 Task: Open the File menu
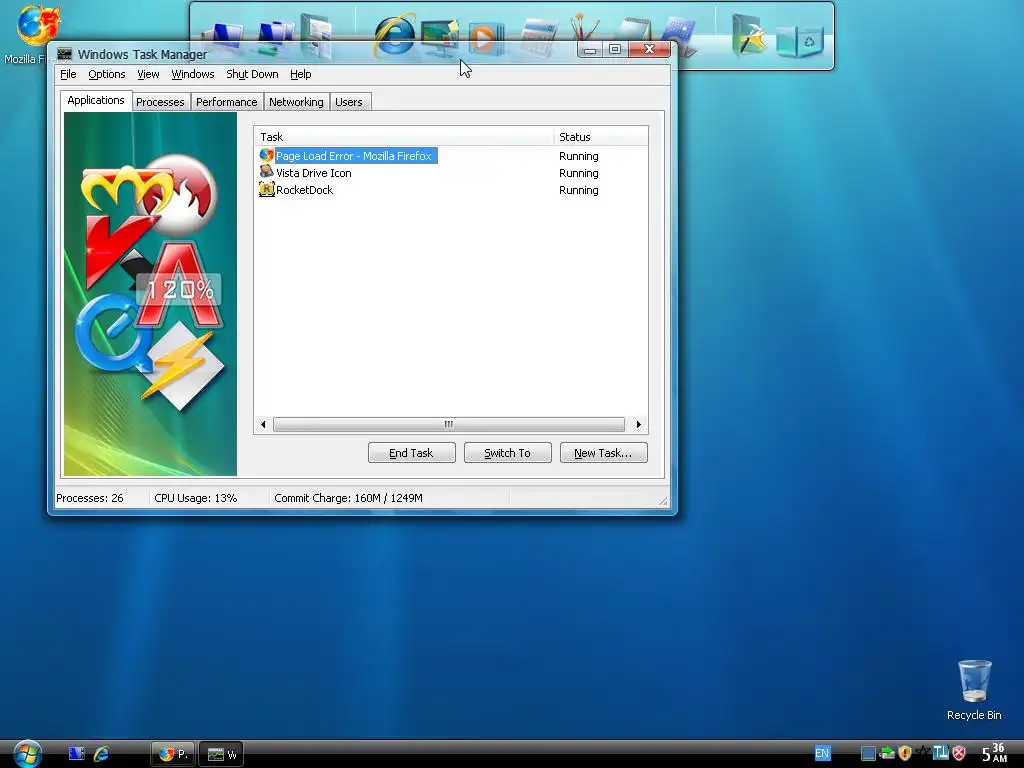[x=68, y=74]
